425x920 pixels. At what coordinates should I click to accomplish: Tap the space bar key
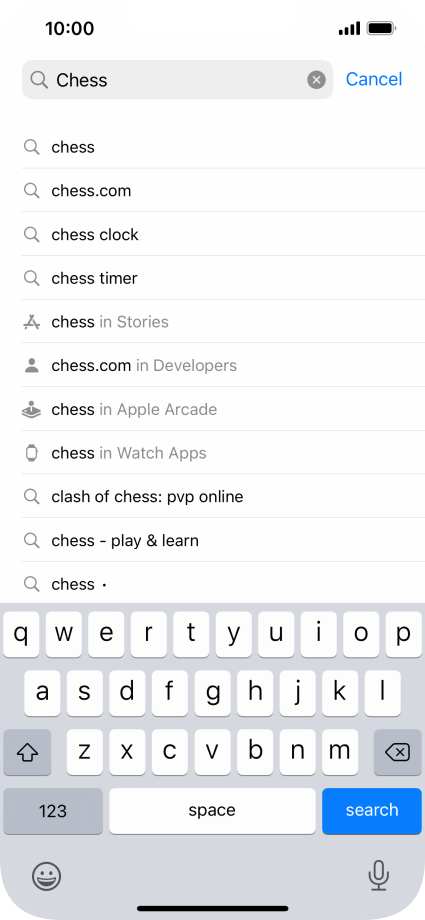pos(212,811)
